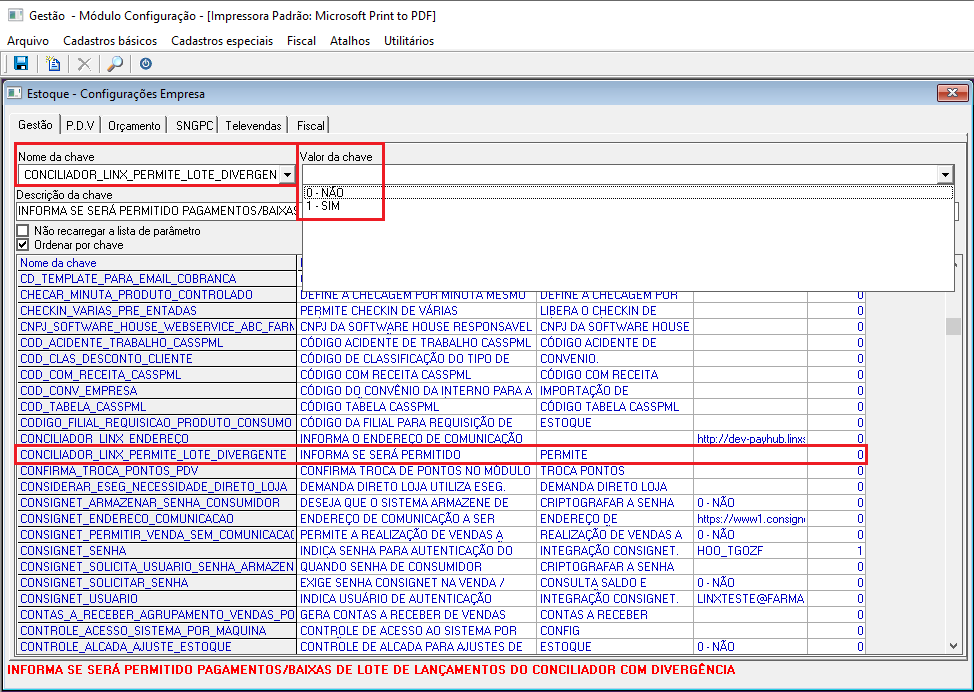
Task: Click the magnifying glass Search icon
Action: 114,64
